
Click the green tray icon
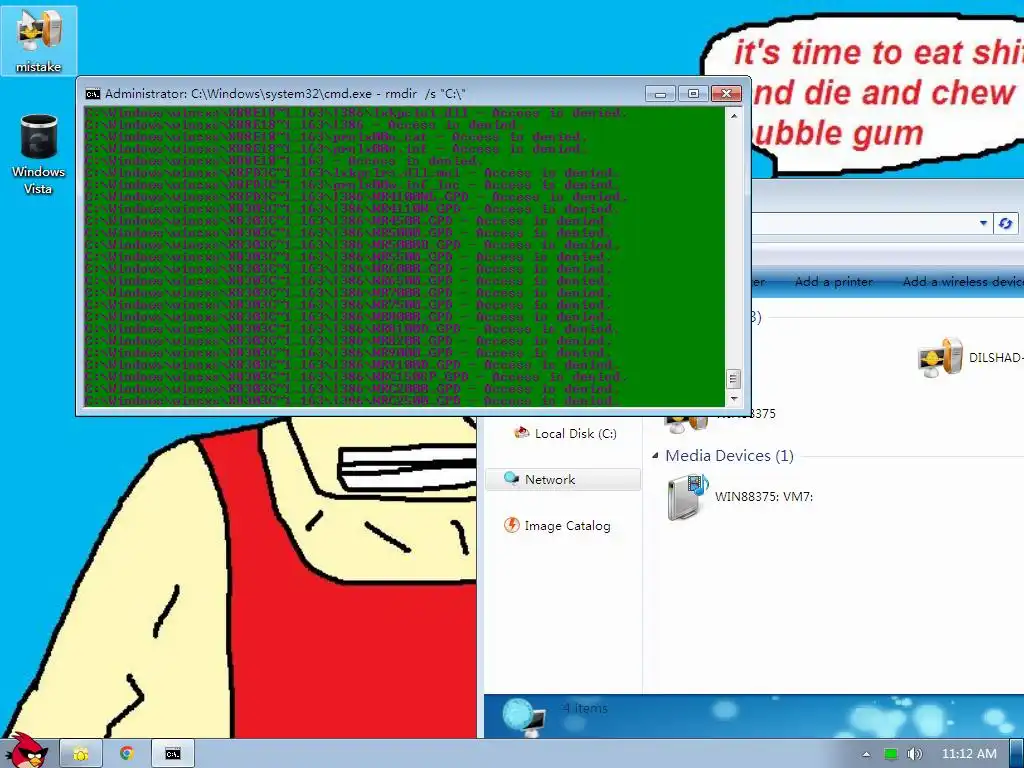coord(891,754)
